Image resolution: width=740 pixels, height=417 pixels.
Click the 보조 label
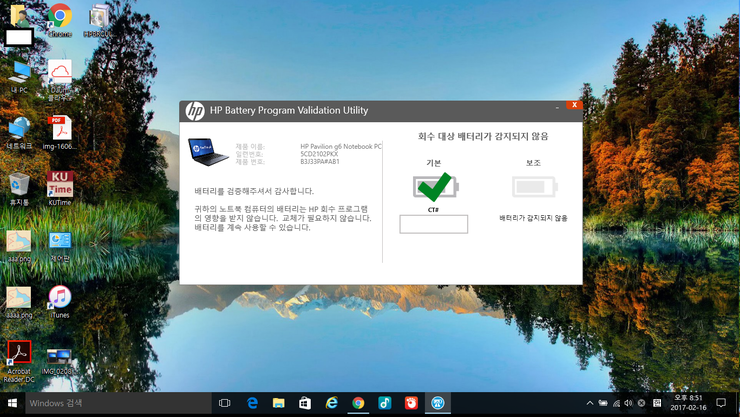pos(533,163)
